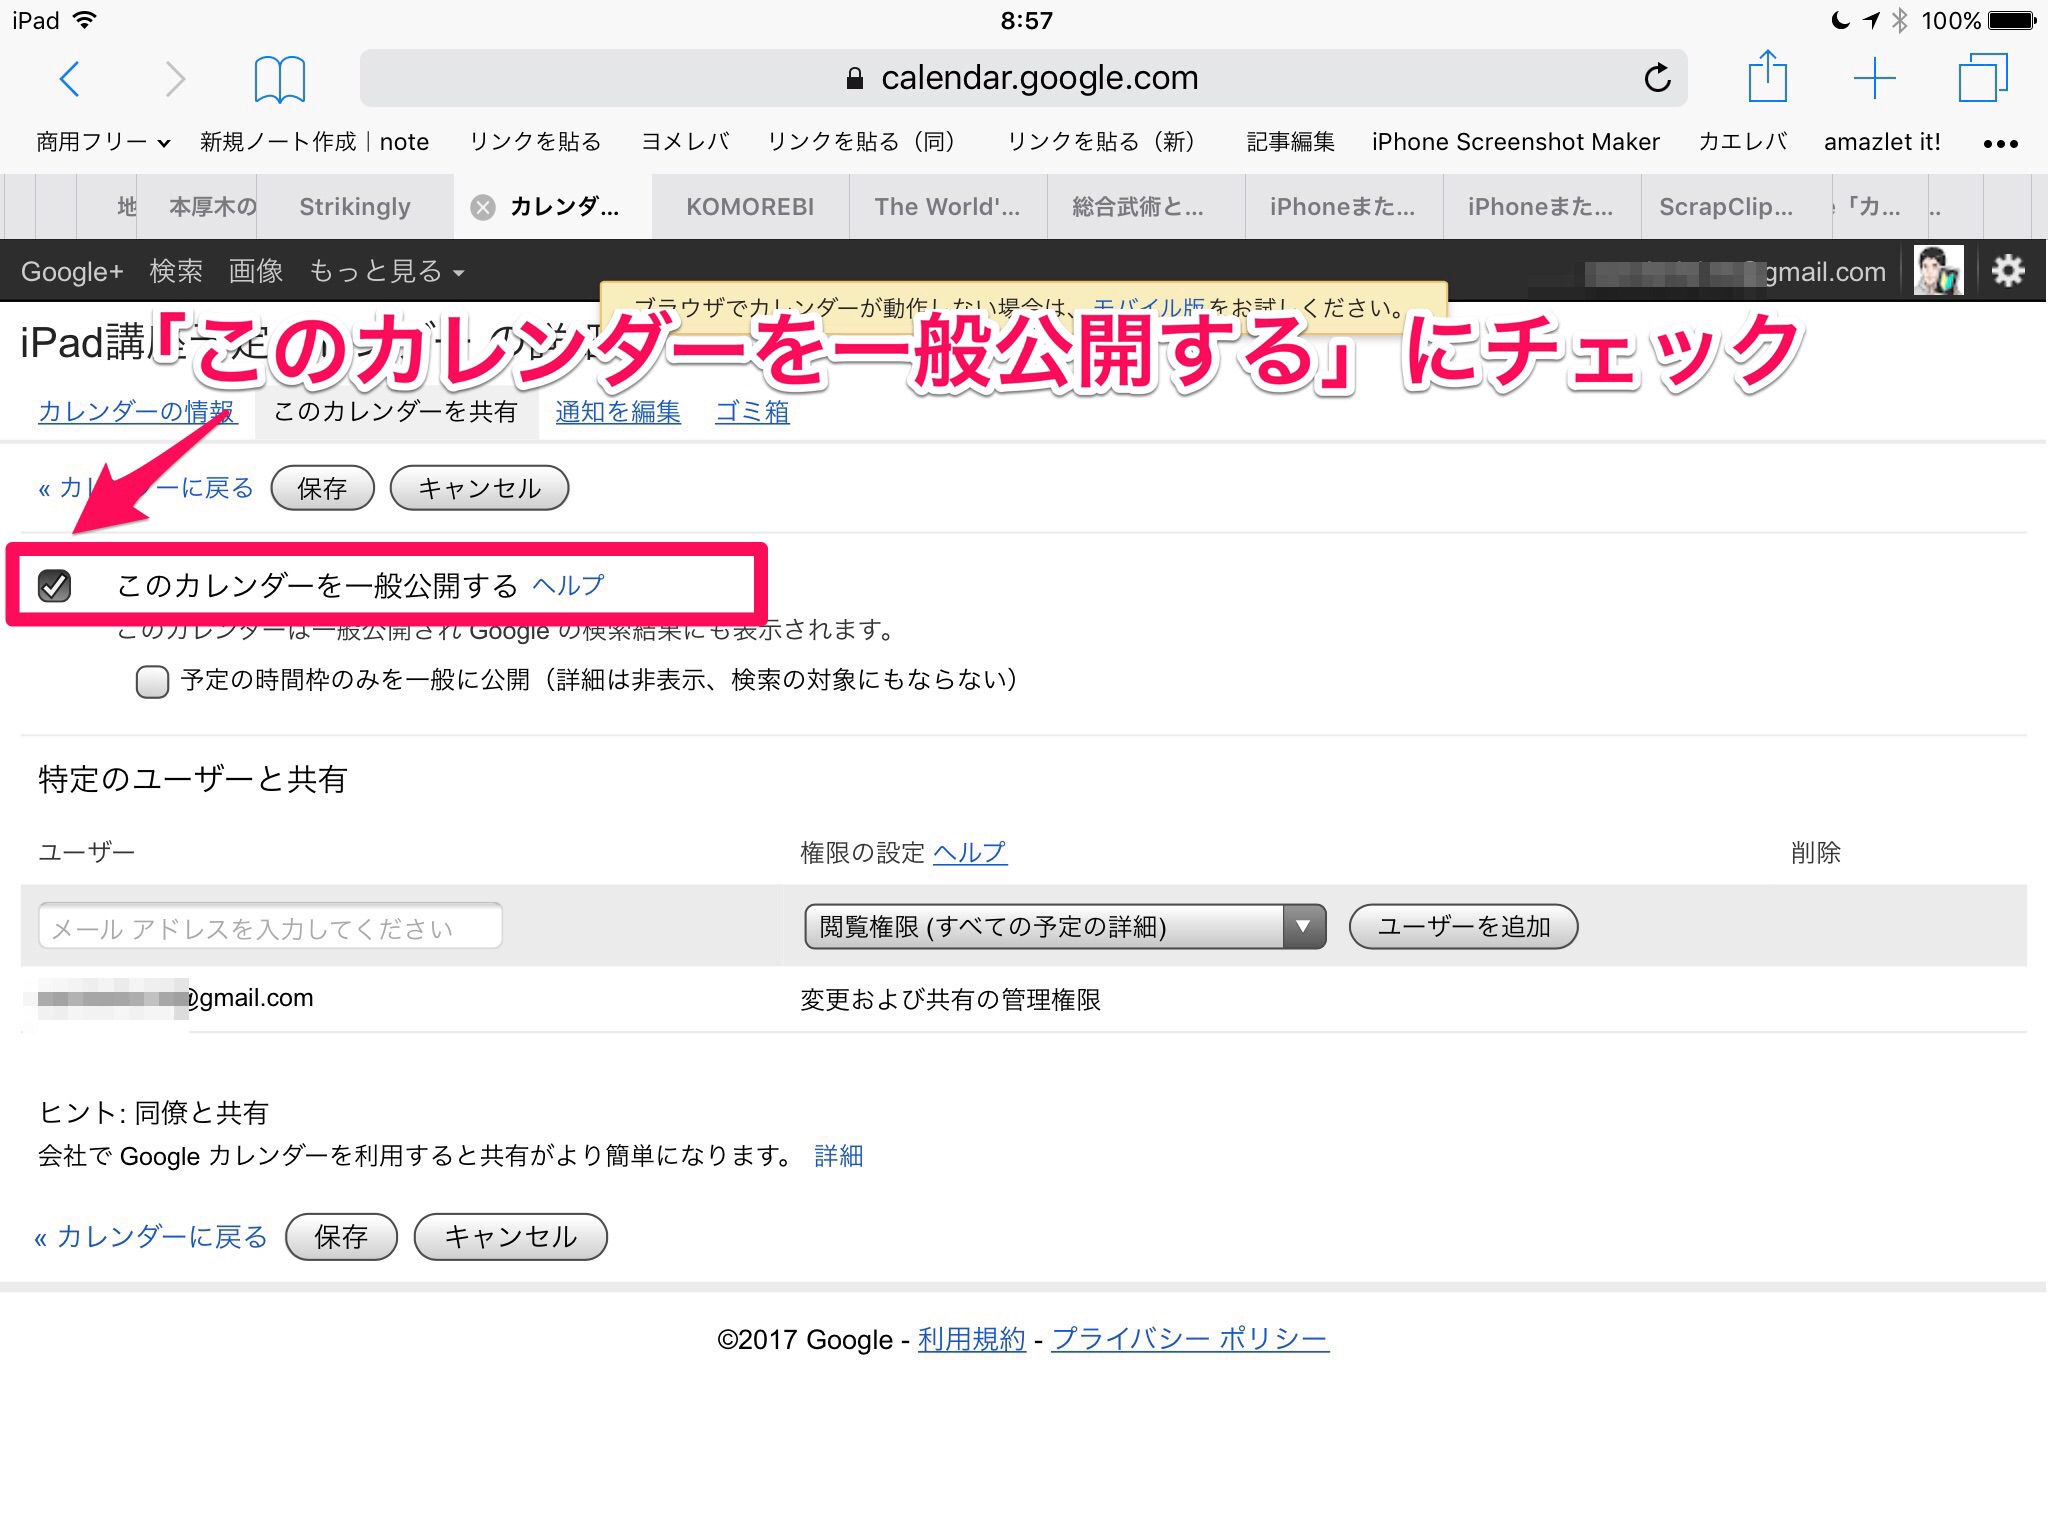2048x1536 pixels.
Task: Tap the email address input field
Action: [270, 927]
